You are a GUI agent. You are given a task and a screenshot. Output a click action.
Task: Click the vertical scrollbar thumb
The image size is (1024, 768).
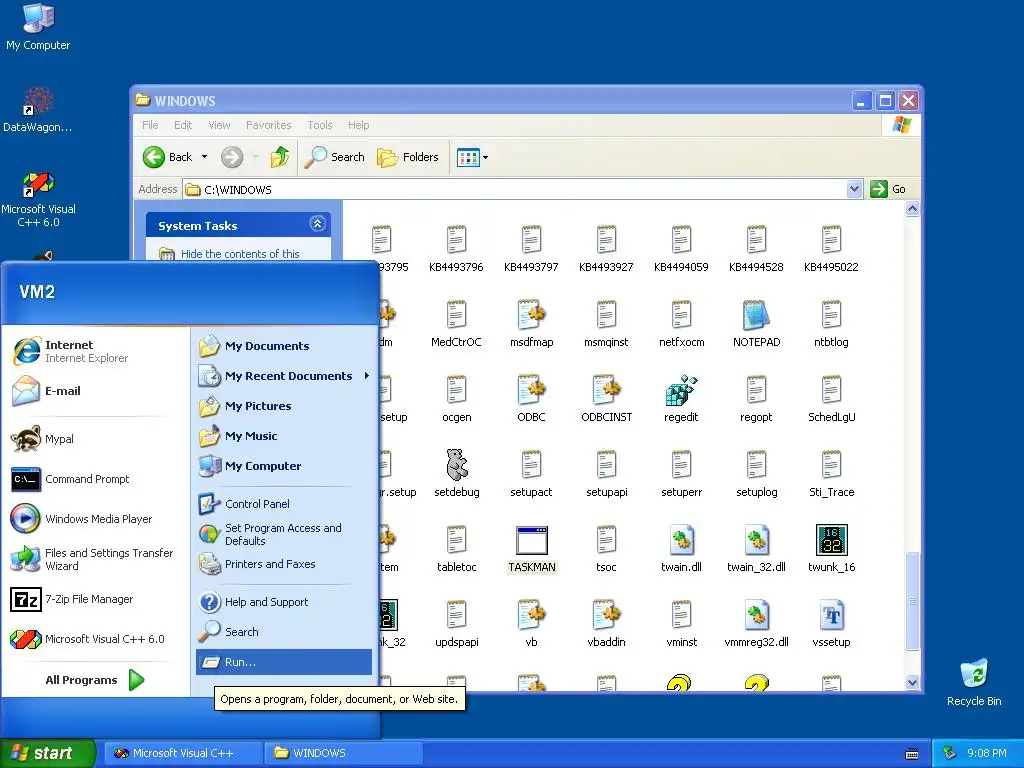[912, 601]
